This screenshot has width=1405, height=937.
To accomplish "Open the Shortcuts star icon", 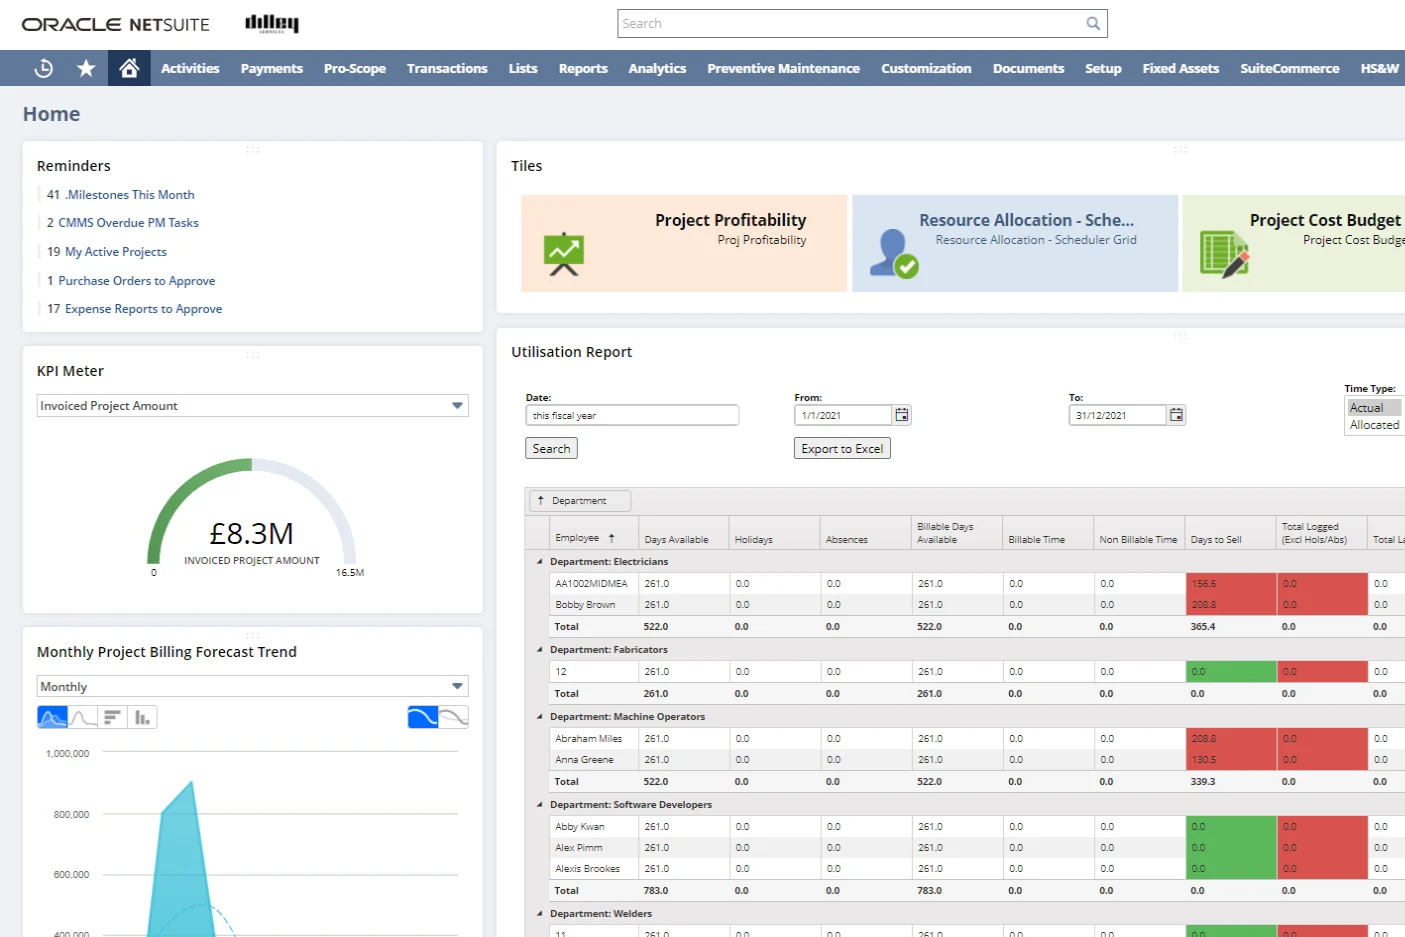I will [x=86, y=68].
